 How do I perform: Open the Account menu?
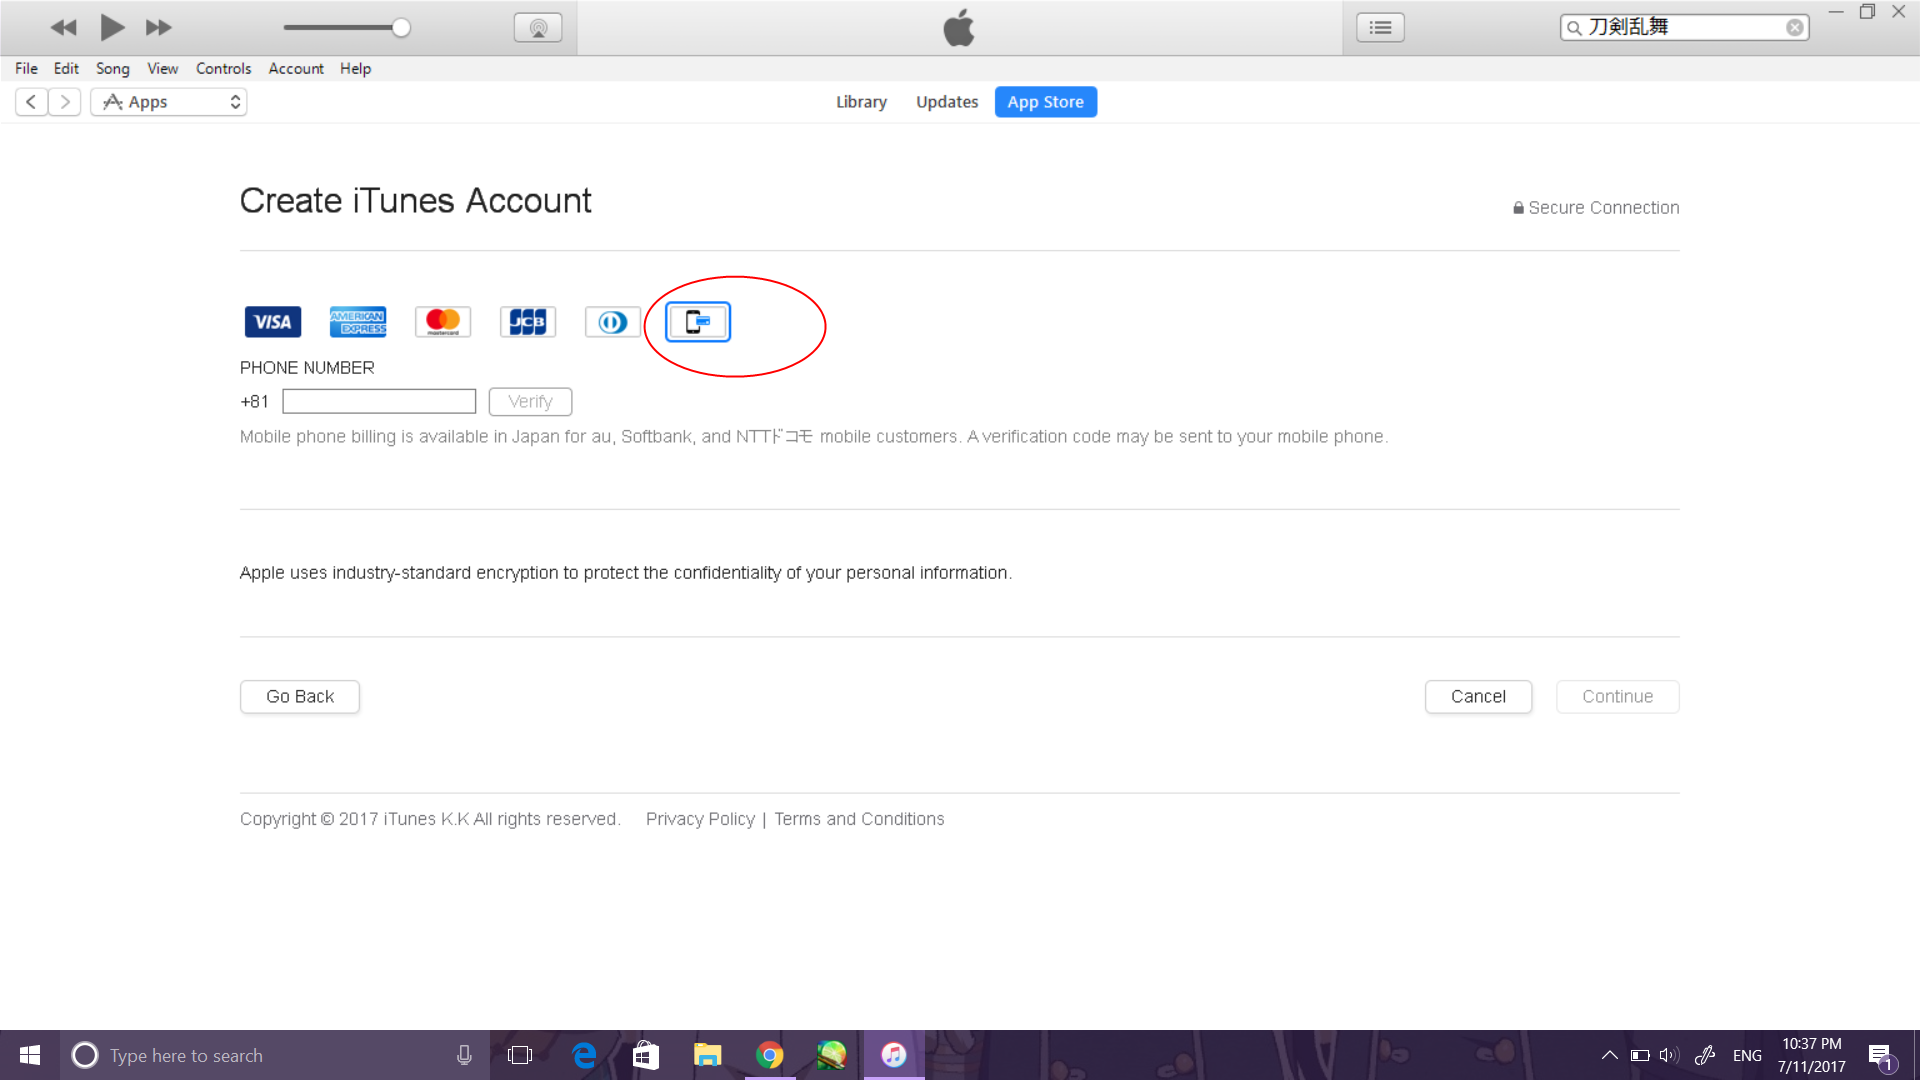point(296,68)
